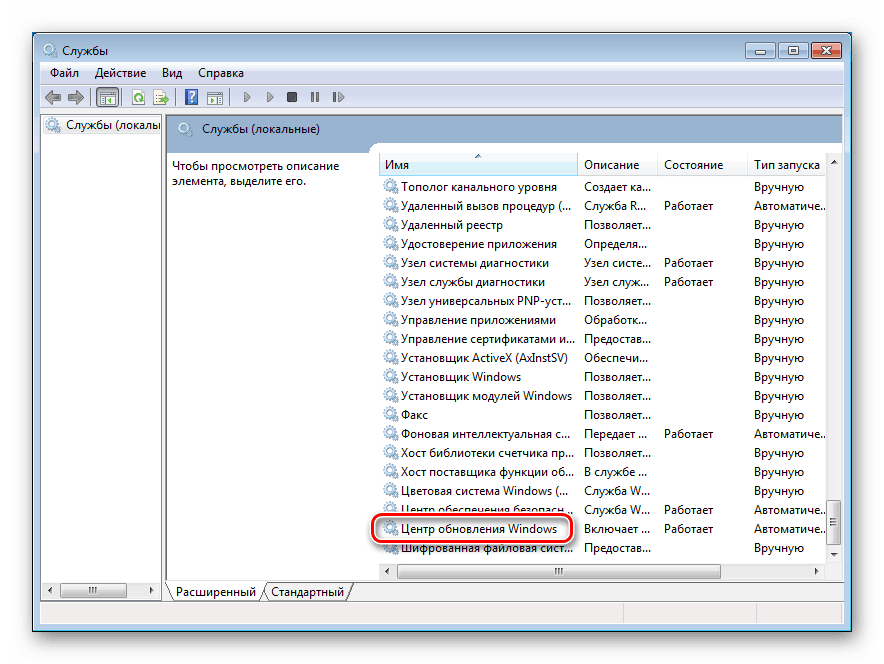Click the tree pane scroll right arrow
The width and height of the screenshot is (884, 664).
[151, 590]
